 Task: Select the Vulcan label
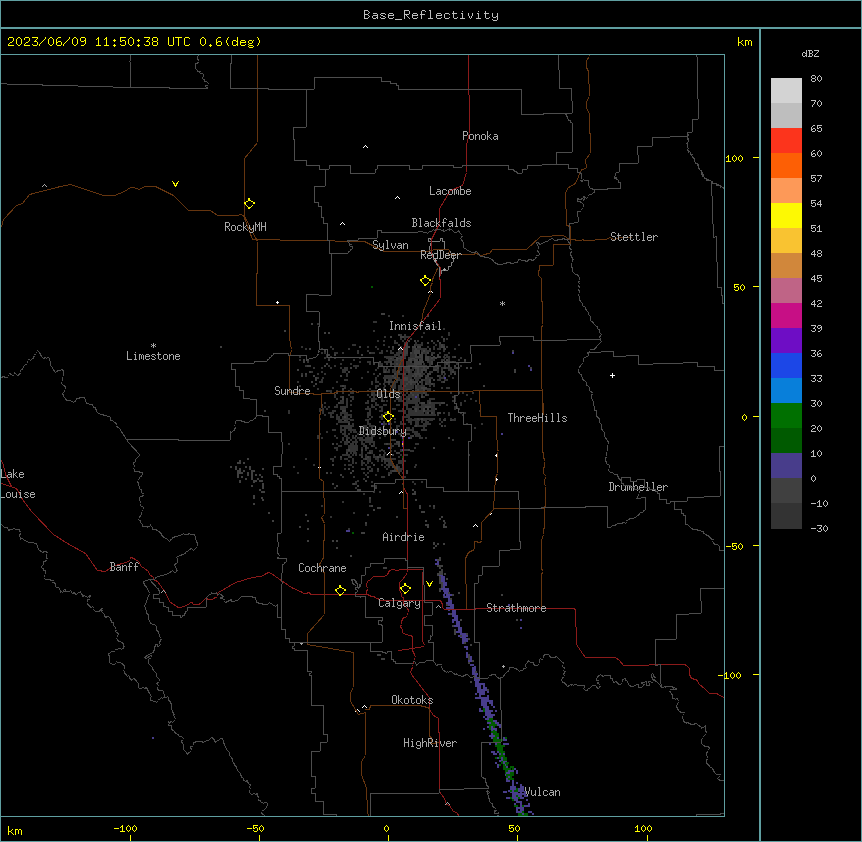click(x=542, y=792)
